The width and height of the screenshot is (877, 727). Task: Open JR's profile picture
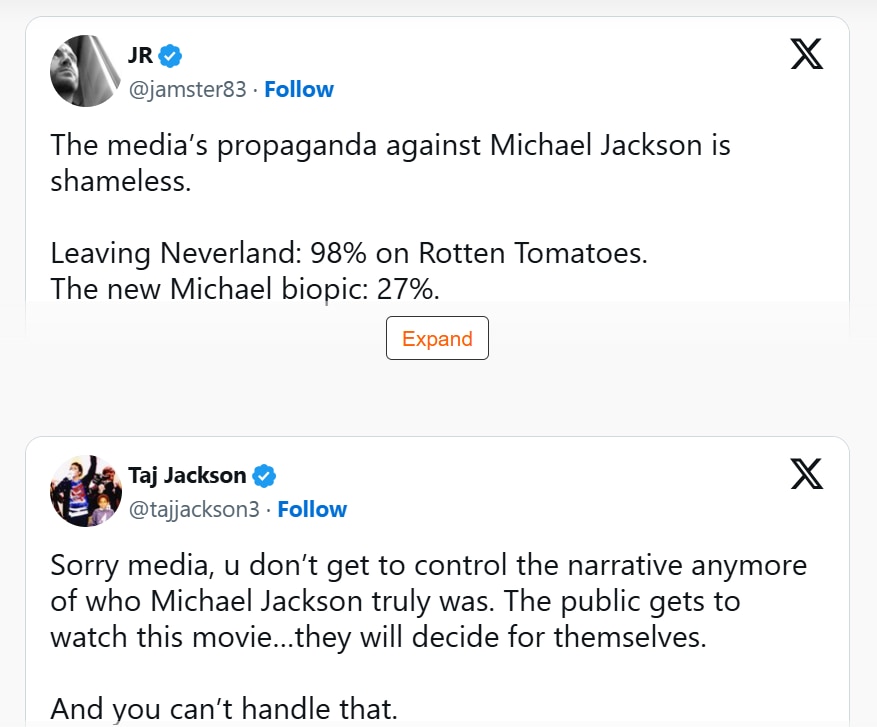(86, 71)
